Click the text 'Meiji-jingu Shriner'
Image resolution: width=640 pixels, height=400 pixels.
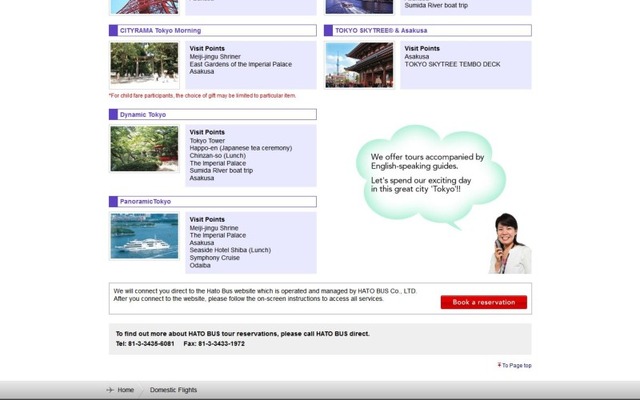point(215,57)
